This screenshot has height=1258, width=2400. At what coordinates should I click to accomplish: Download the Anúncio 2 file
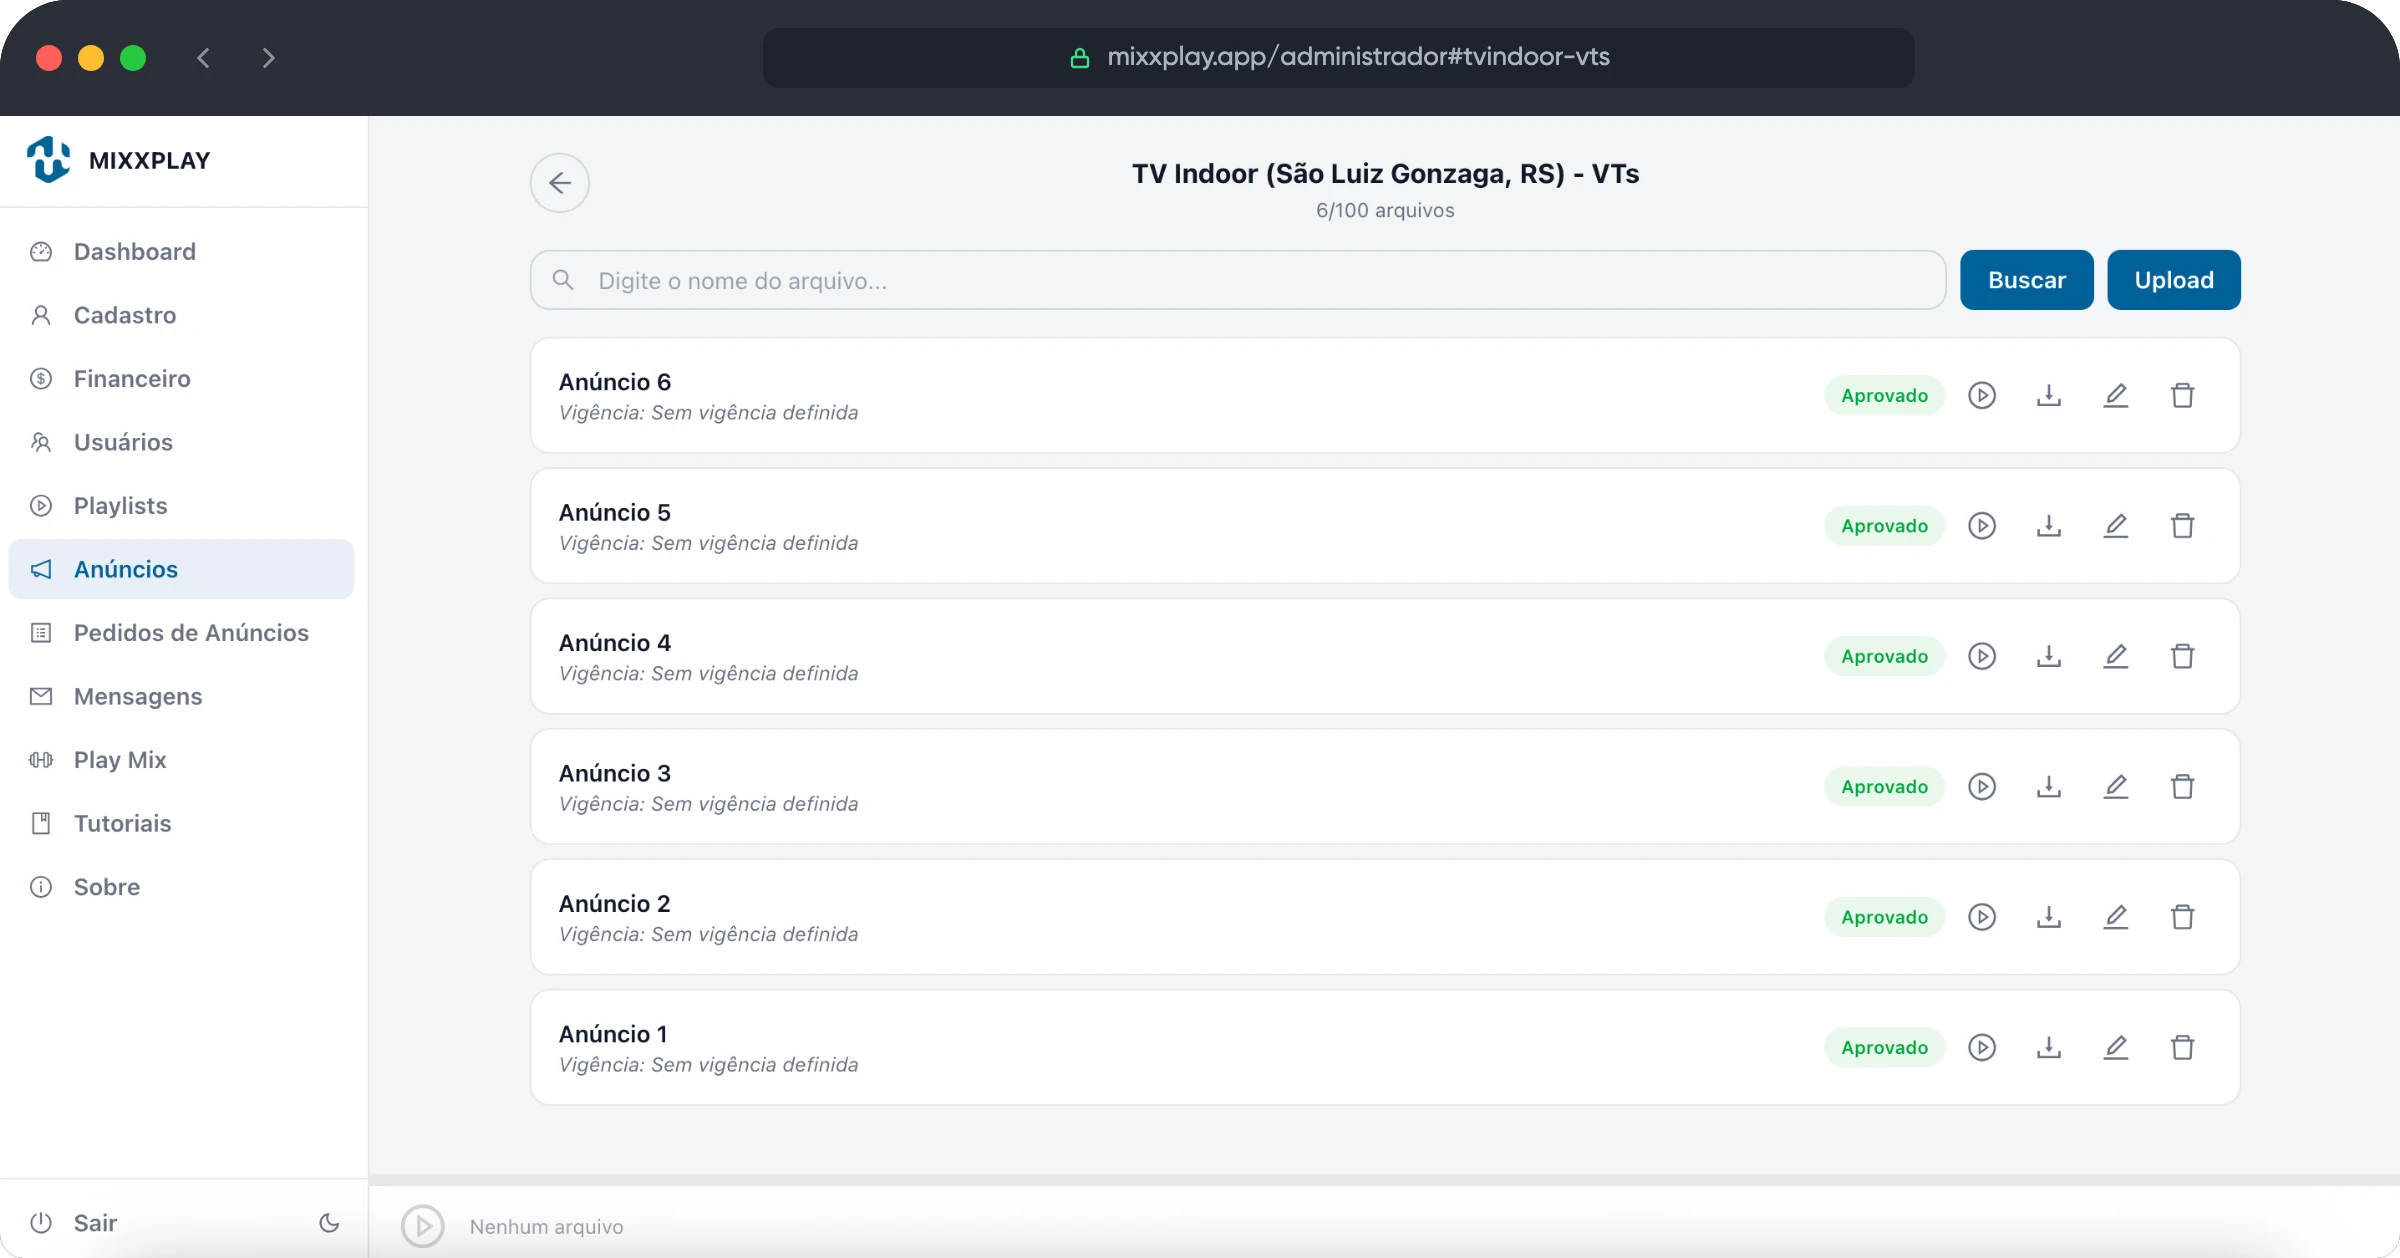(x=2049, y=917)
